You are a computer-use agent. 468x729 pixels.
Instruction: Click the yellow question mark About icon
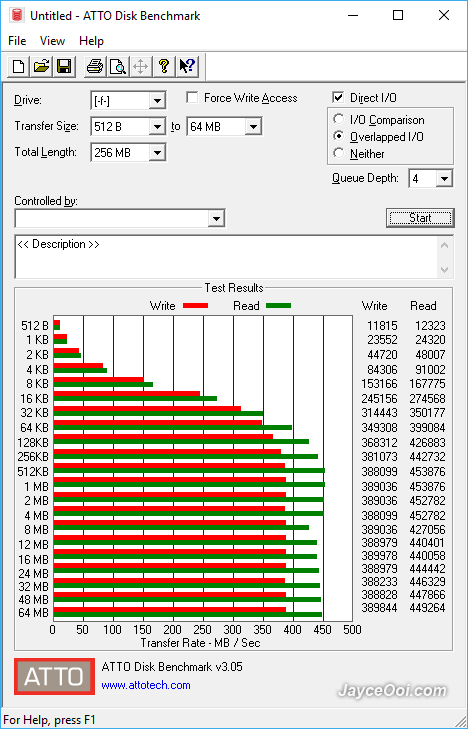pos(164,66)
